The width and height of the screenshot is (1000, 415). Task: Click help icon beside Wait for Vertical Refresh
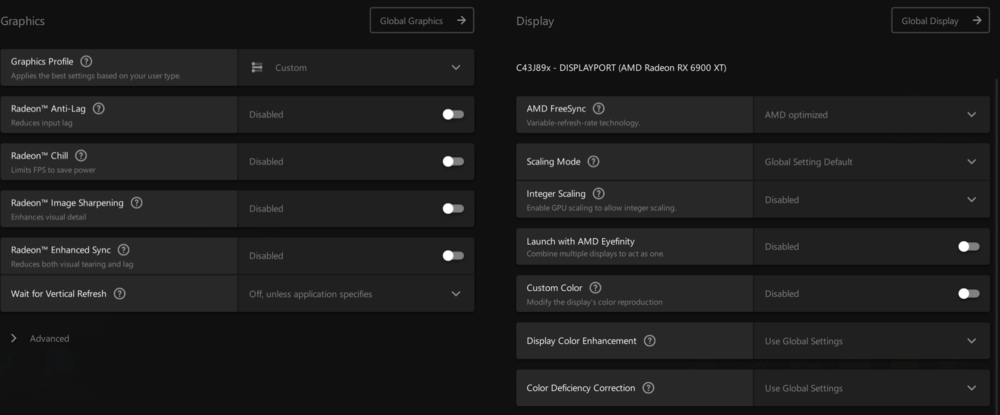(120, 294)
